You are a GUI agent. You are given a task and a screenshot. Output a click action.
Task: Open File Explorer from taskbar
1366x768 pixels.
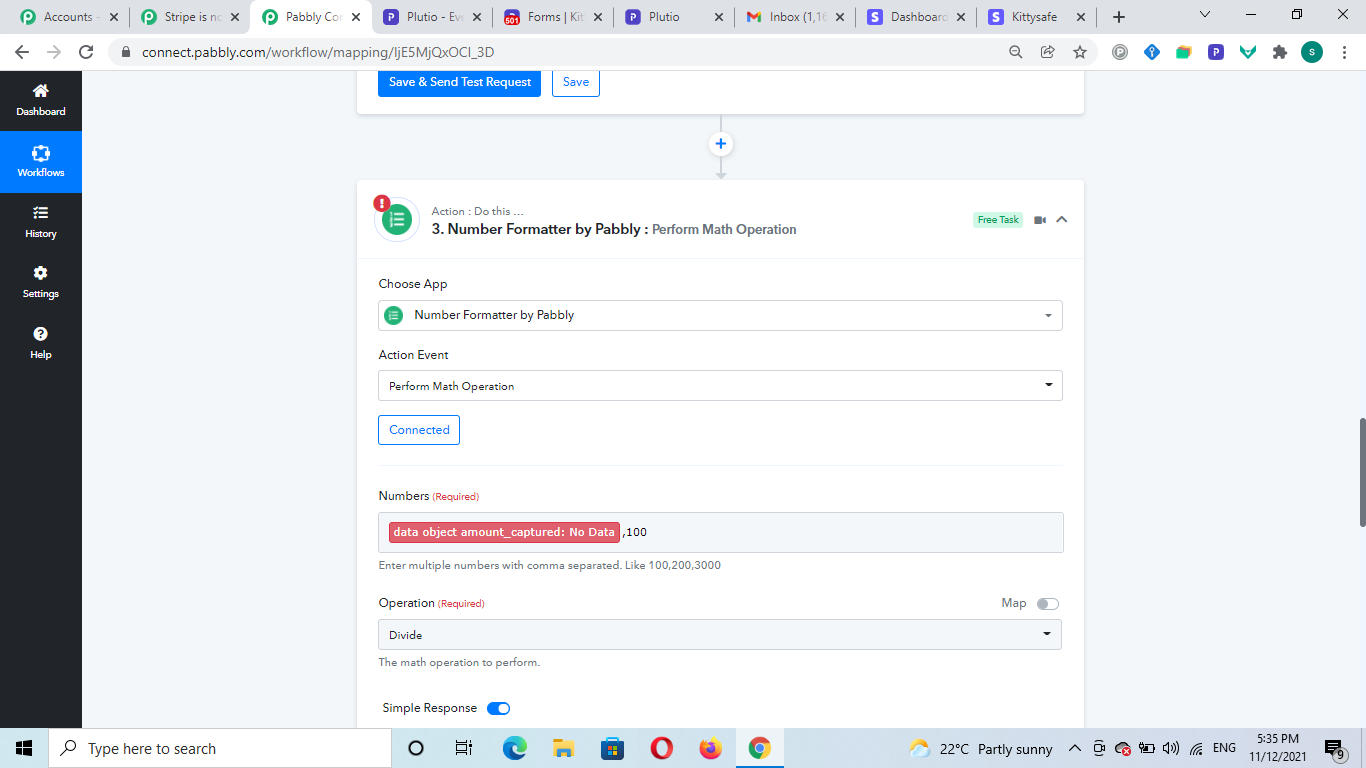pyautogui.click(x=563, y=748)
